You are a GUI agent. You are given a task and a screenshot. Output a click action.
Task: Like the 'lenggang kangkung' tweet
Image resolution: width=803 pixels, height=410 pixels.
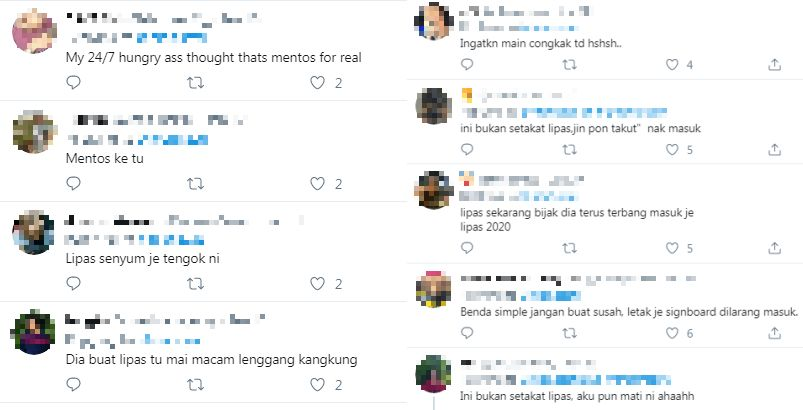pyautogui.click(x=318, y=384)
